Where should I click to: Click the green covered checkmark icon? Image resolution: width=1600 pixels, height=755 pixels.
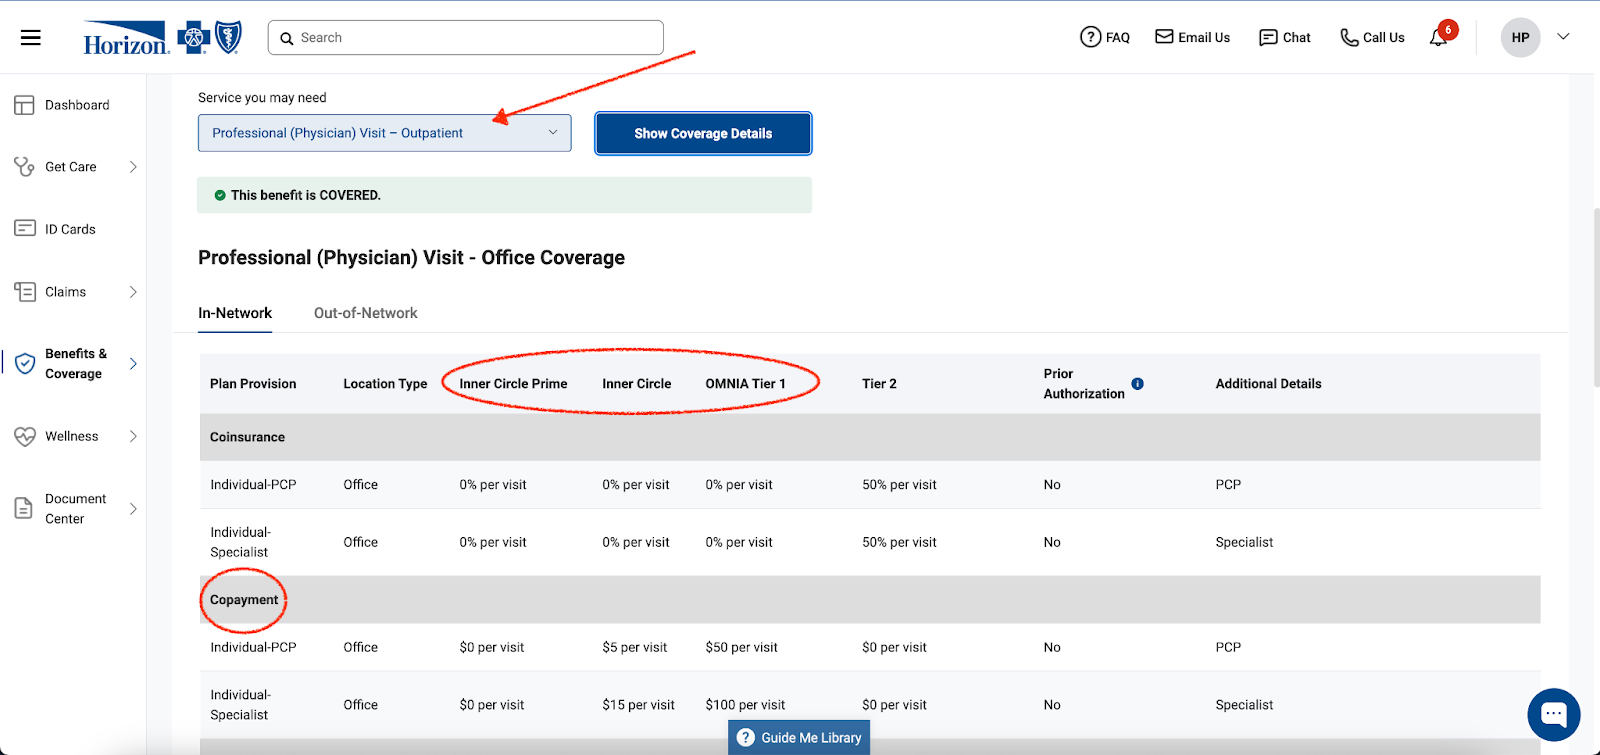click(220, 196)
